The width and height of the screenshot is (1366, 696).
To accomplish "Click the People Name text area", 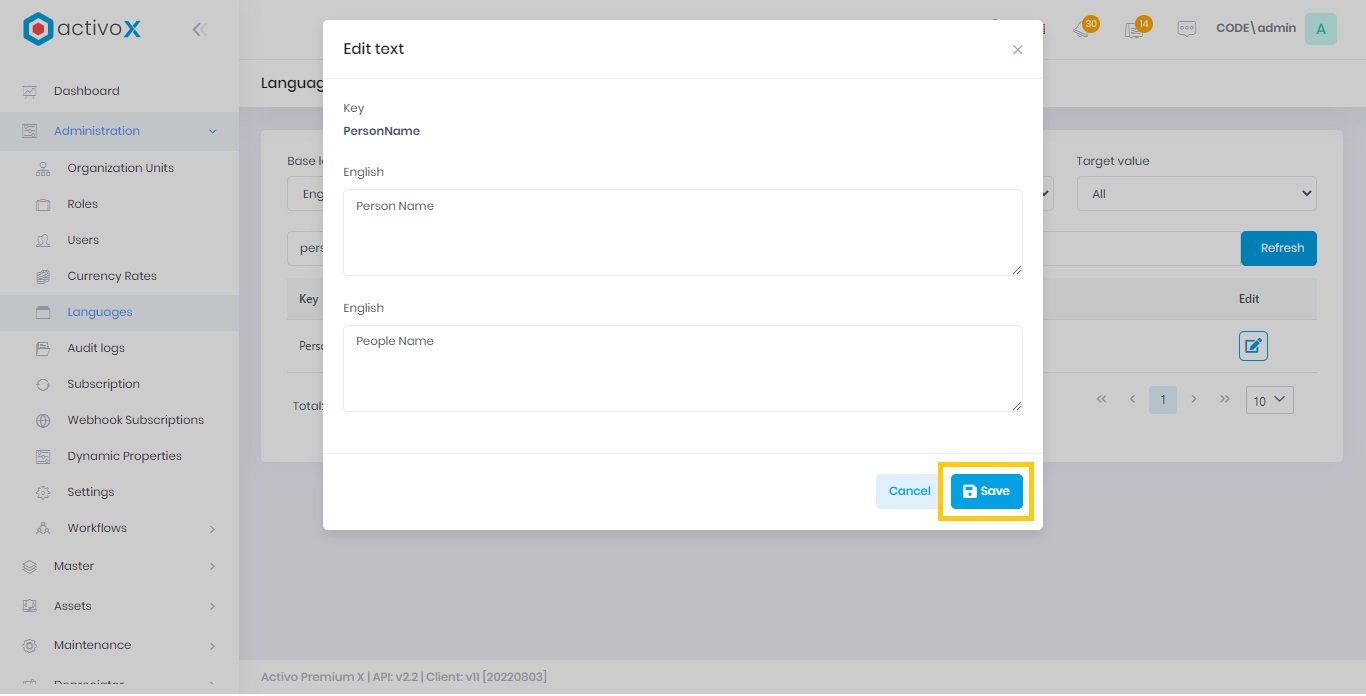I will (x=682, y=368).
